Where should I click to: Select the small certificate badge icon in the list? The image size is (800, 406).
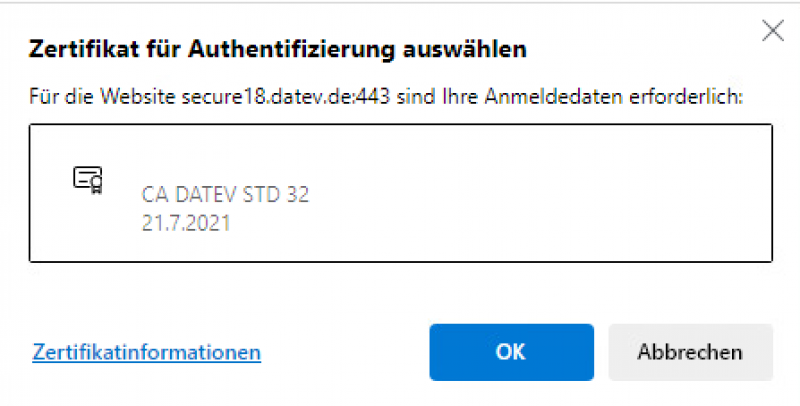pyautogui.click(x=88, y=179)
